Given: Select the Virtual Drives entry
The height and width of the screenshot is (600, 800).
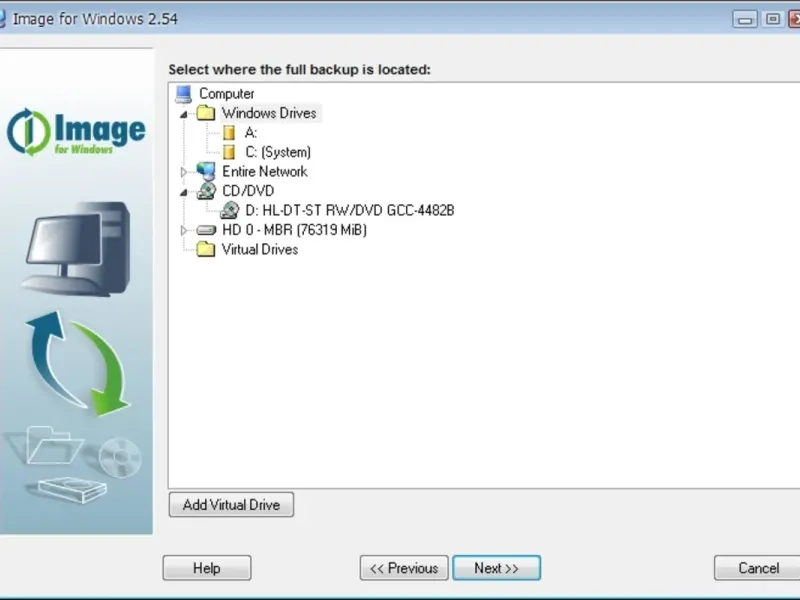Looking at the screenshot, I should point(260,249).
